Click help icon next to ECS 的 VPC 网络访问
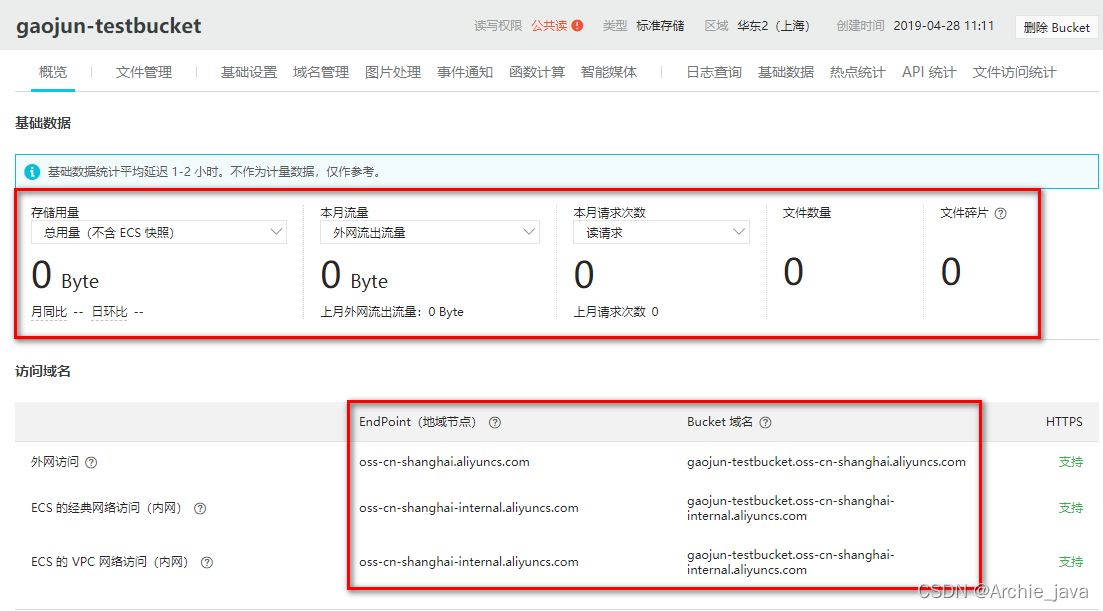Image resolution: width=1103 pixels, height=611 pixels. tap(207, 562)
